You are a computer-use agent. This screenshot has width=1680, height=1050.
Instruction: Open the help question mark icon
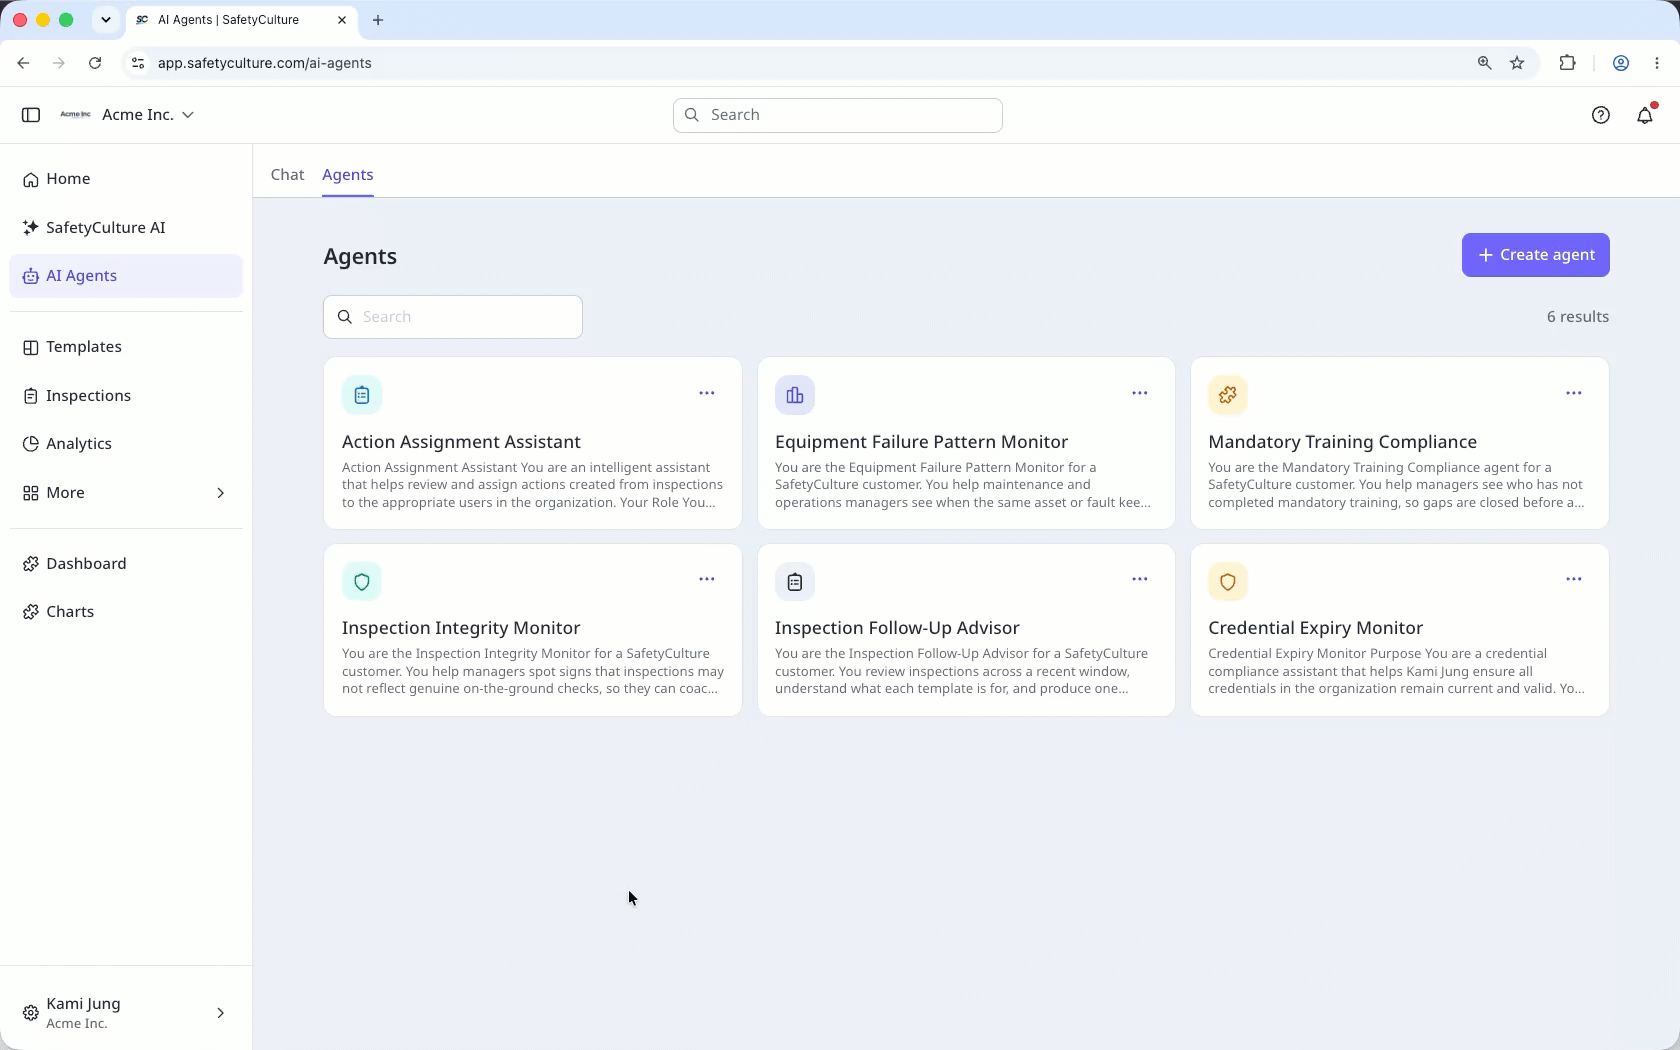coord(1600,115)
